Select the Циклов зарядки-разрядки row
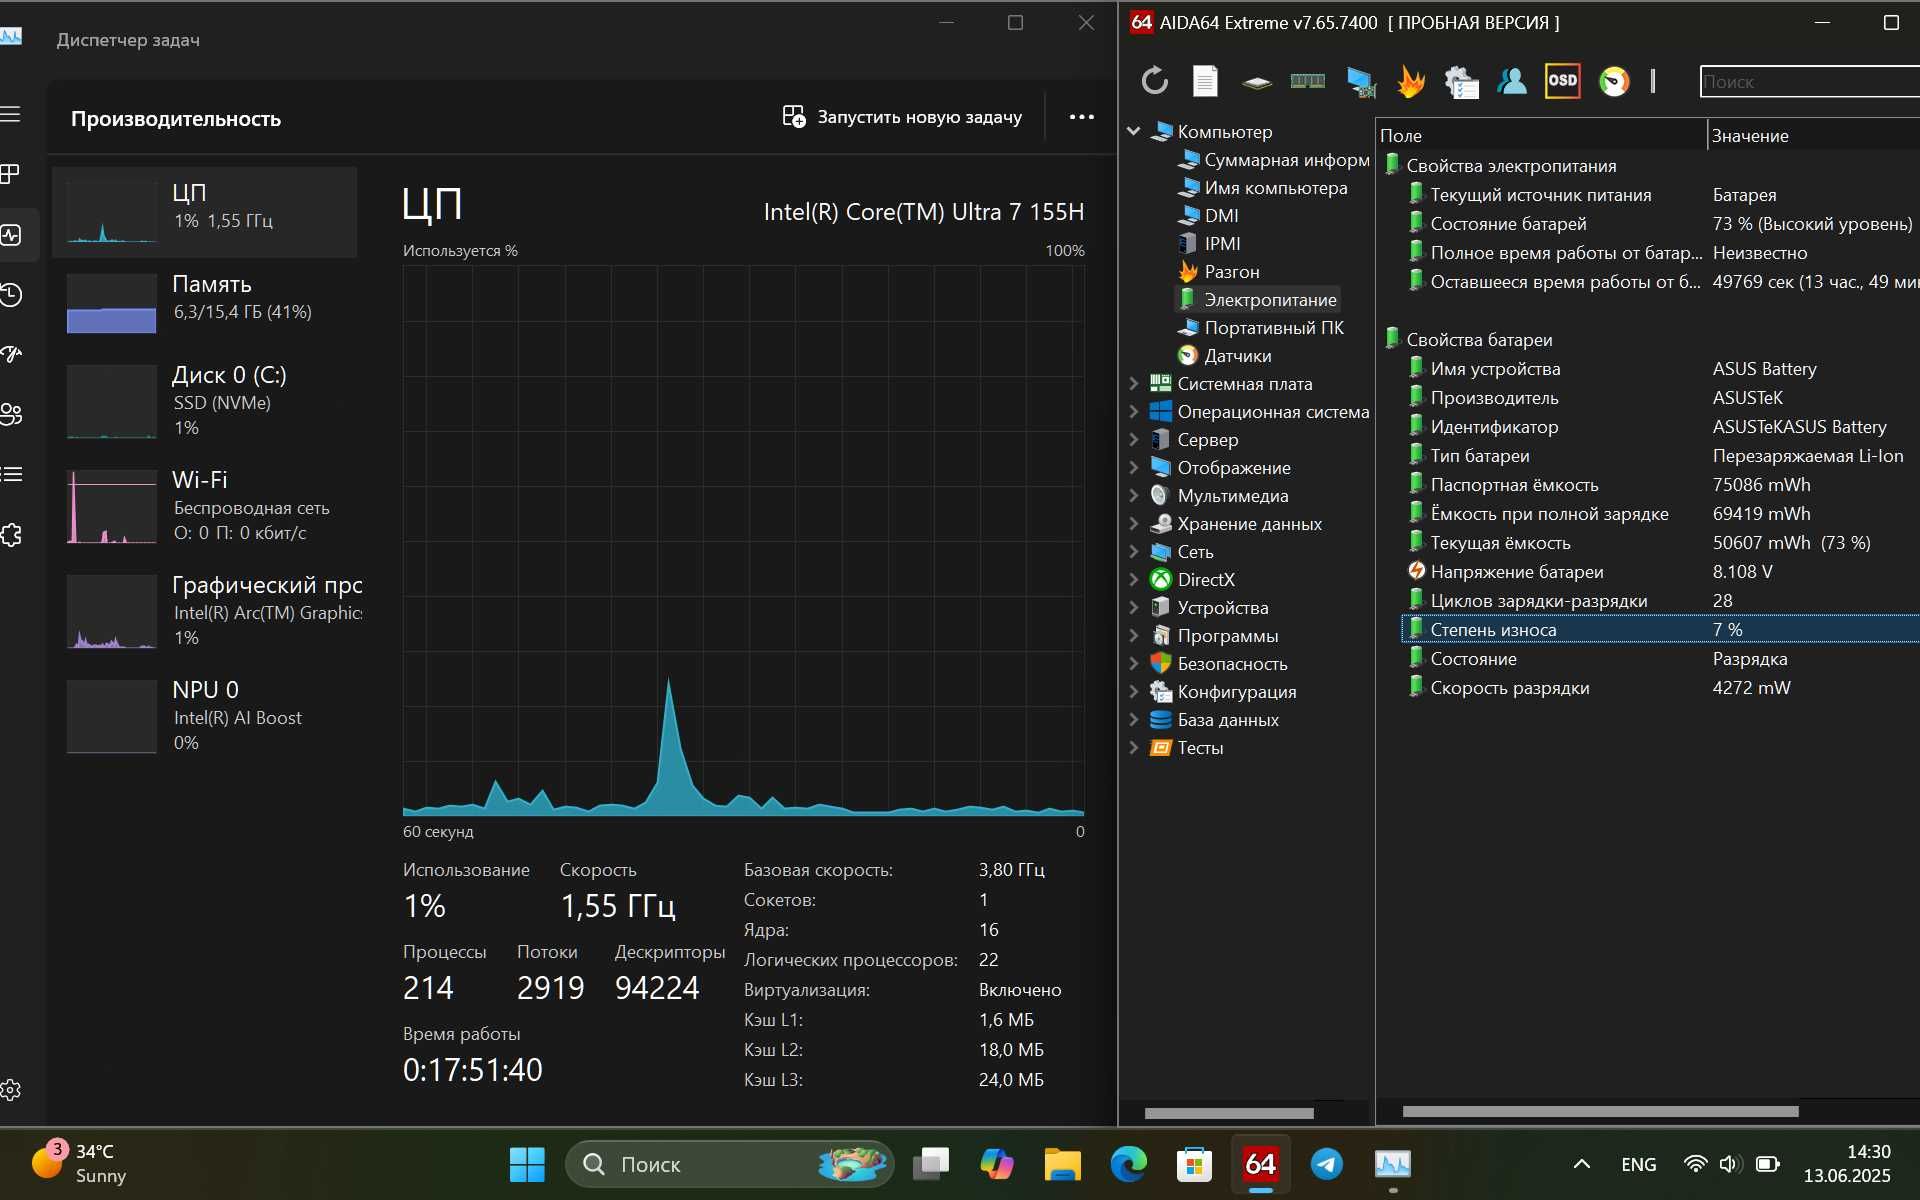Viewport: 1920px width, 1200px height. 1660,600
